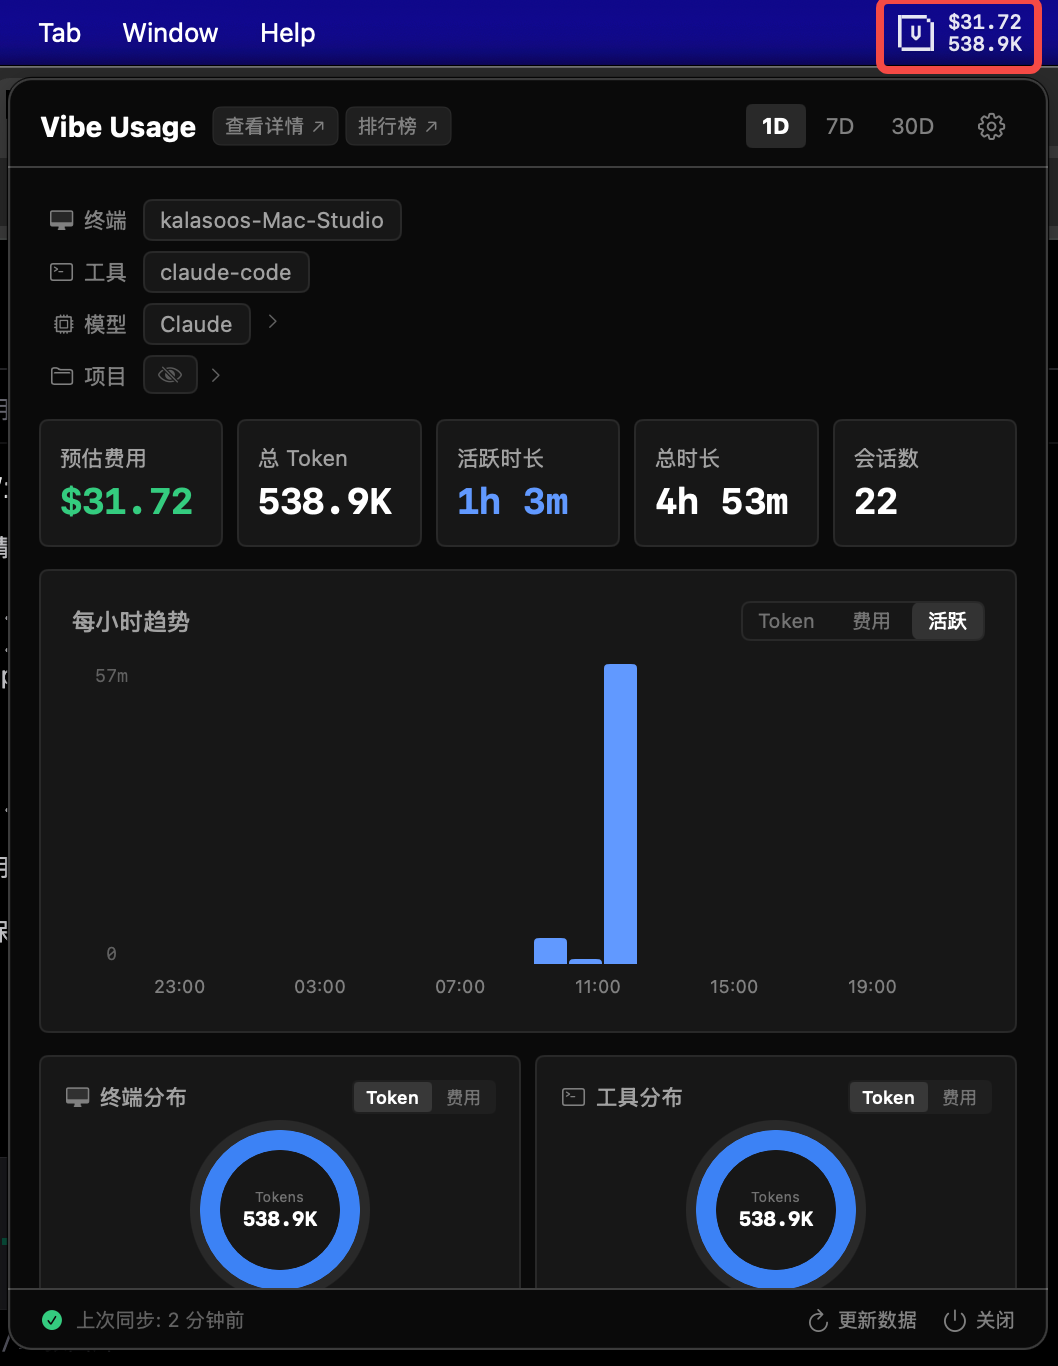Open the Help menu
This screenshot has height=1366, width=1058.
(288, 33)
